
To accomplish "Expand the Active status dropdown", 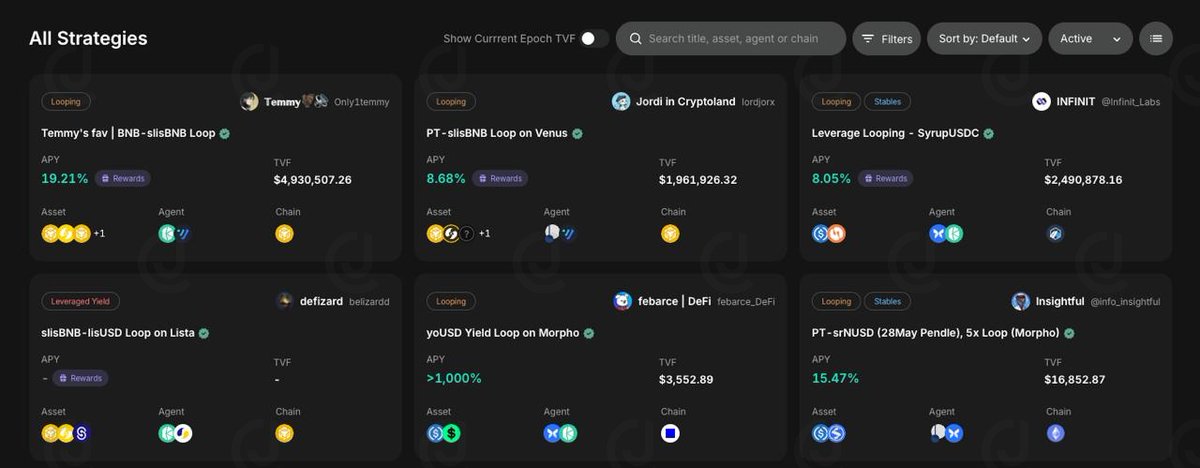I will [1090, 39].
